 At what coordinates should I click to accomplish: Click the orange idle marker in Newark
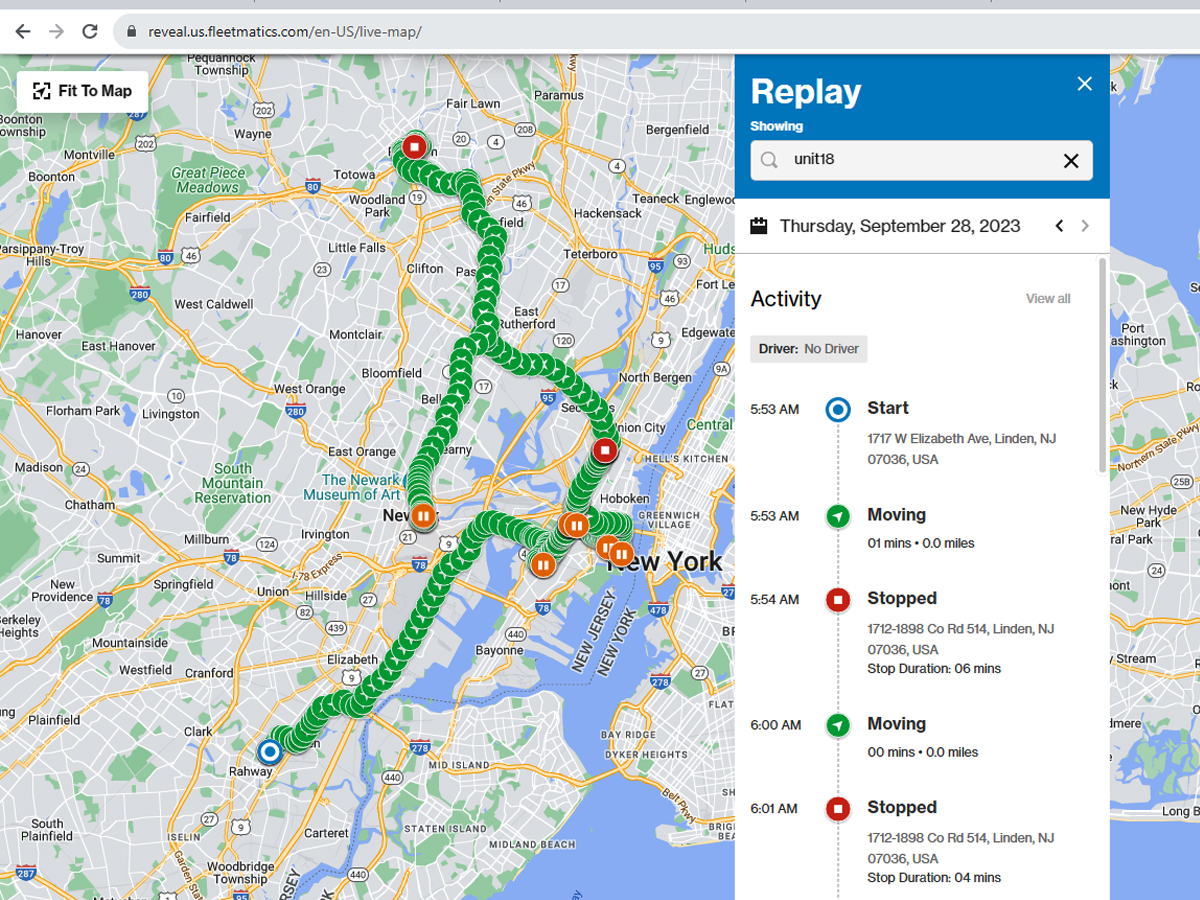click(x=423, y=517)
